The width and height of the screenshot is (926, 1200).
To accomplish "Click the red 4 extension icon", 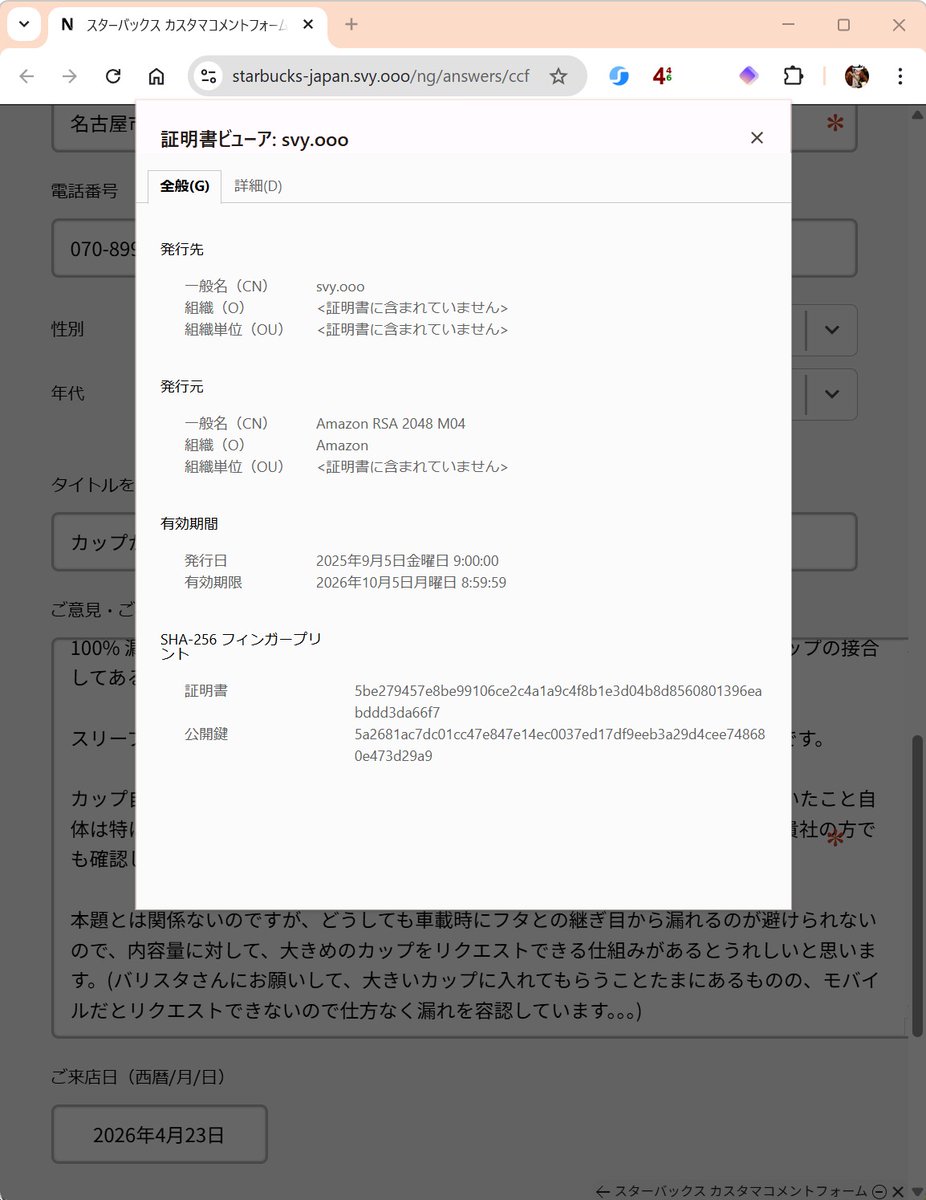I will point(662,76).
